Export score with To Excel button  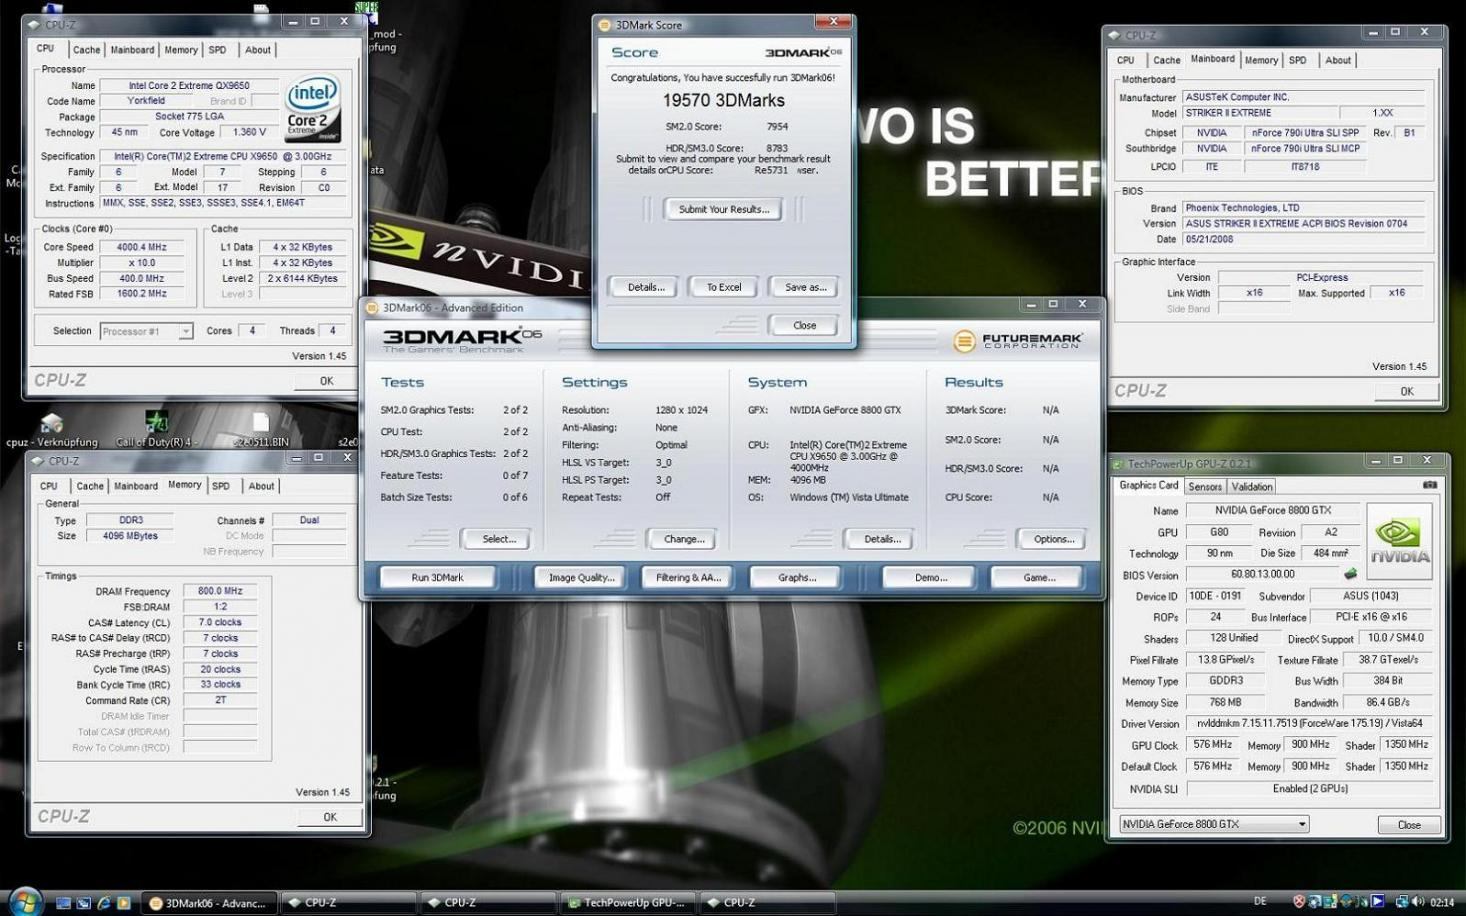[724, 287]
